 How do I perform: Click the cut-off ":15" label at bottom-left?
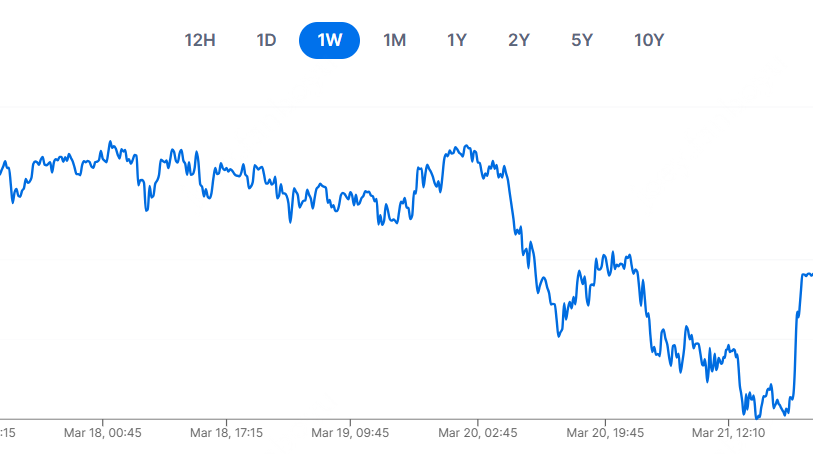click(6, 433)
